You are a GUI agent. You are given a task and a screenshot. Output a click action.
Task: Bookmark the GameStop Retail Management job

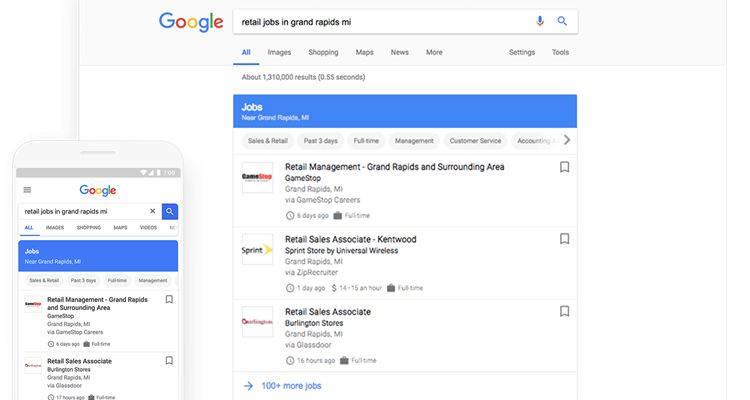click(564, 167)
